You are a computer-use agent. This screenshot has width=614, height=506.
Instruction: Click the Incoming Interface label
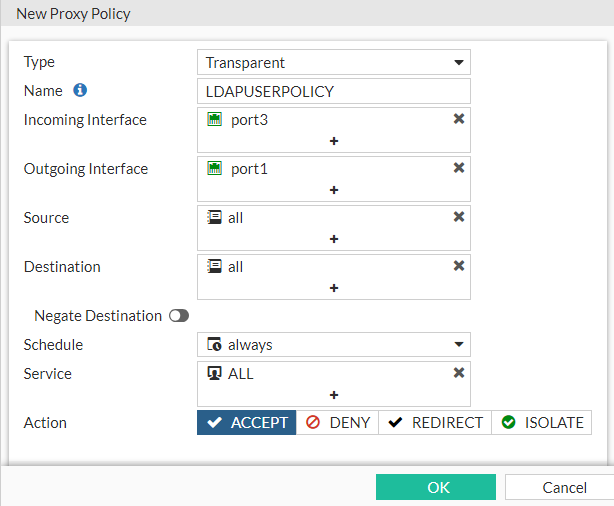coord(85,120)
